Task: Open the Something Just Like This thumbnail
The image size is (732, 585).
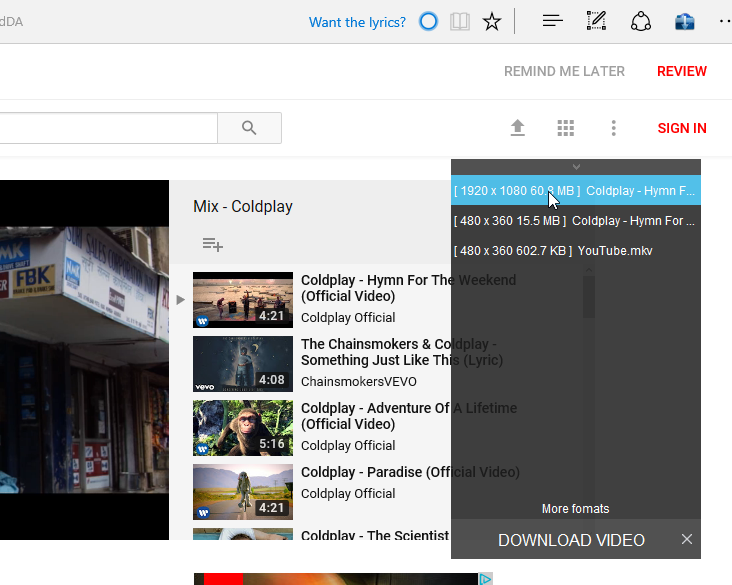Action: coord(243,364)
